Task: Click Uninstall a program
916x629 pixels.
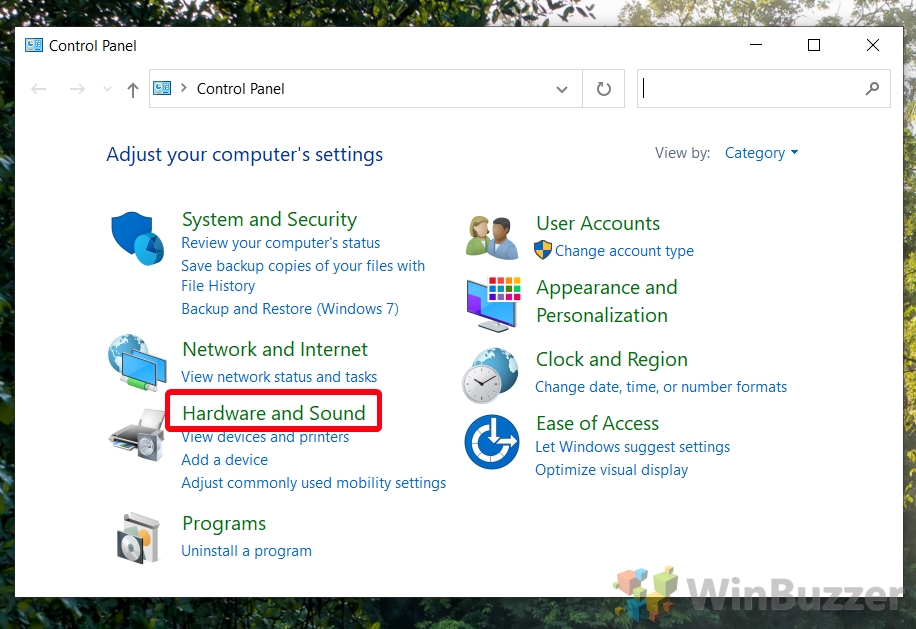Action: pyautogui.click(x=247, y=551)
